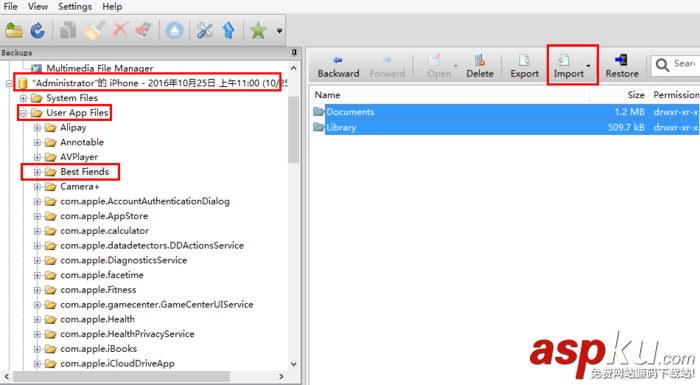This screenshot has height=385, width=700.
Task: Collapse the User App Files folder
Action: click(x=23, y=113)
